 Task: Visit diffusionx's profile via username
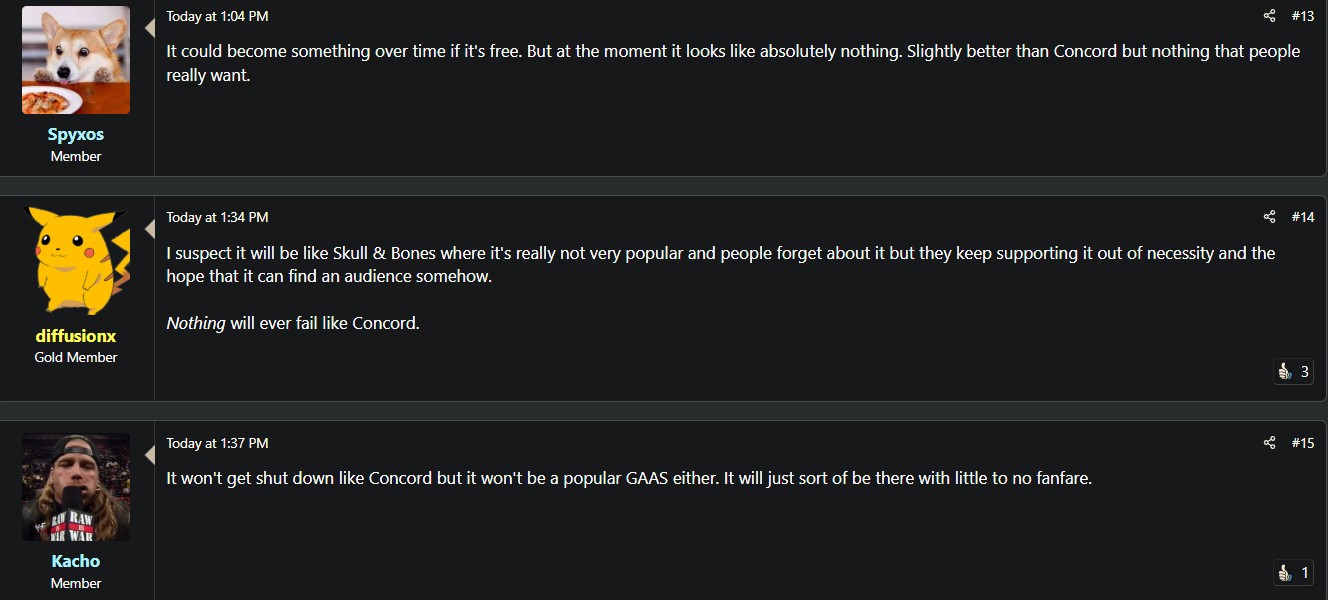[76, 336]
